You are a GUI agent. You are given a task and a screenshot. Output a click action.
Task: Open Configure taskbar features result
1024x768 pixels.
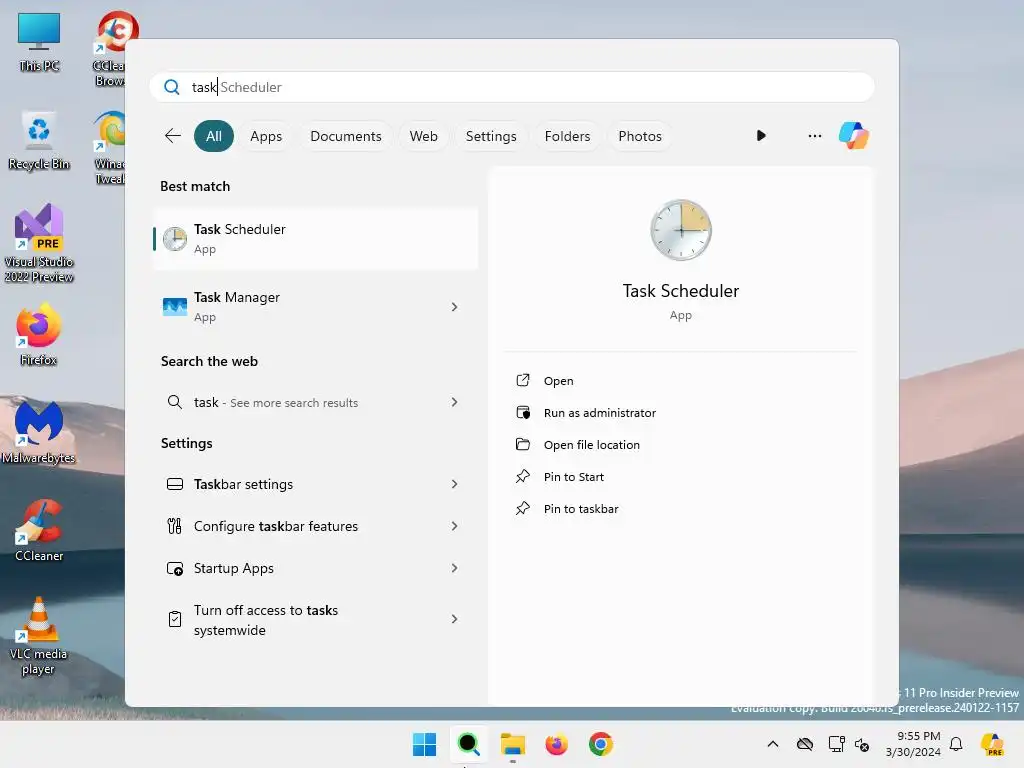pos(315,526)
